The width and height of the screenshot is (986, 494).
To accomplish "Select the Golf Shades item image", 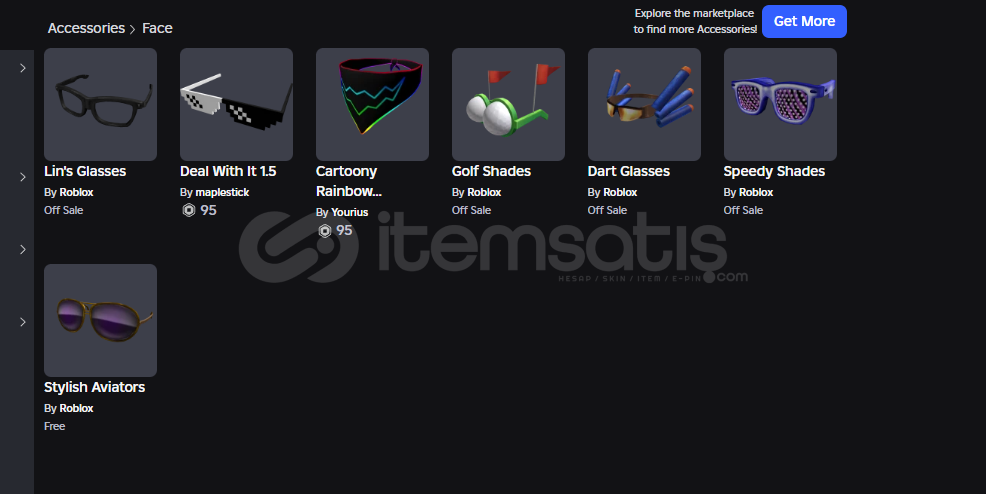I will click(x=508, y=104).
